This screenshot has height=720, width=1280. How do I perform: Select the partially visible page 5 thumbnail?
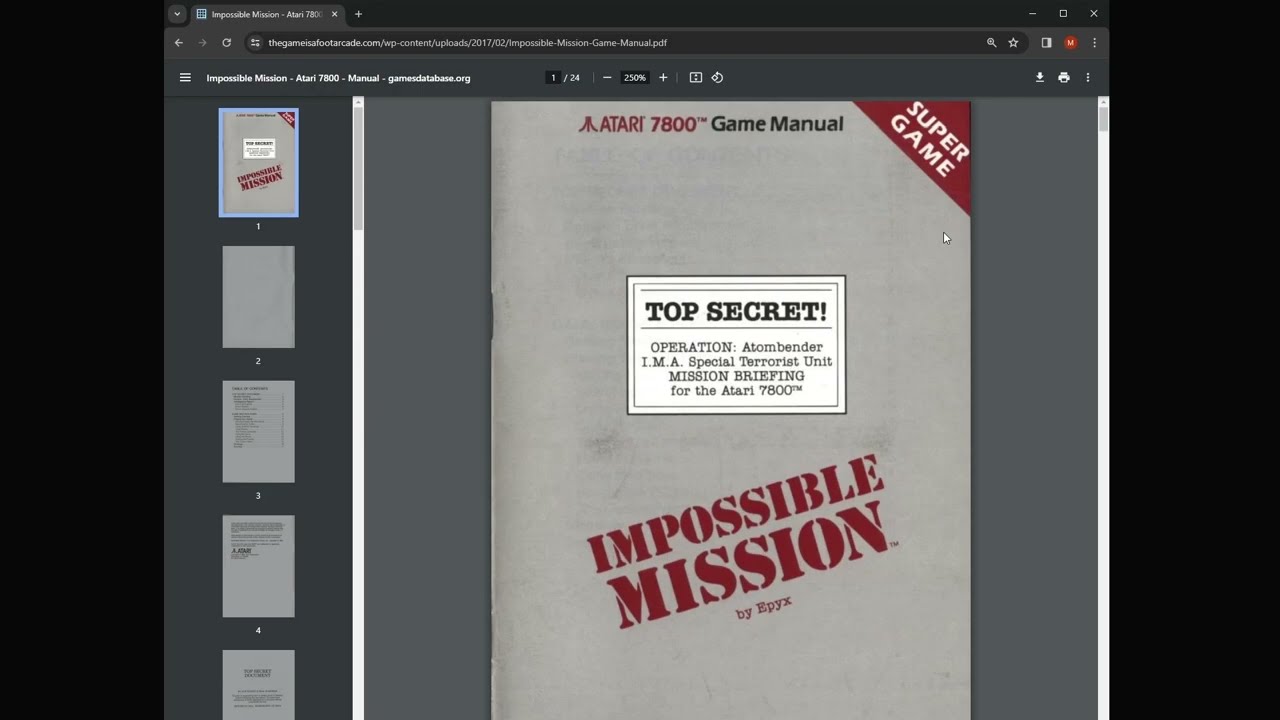click(259, 685)
